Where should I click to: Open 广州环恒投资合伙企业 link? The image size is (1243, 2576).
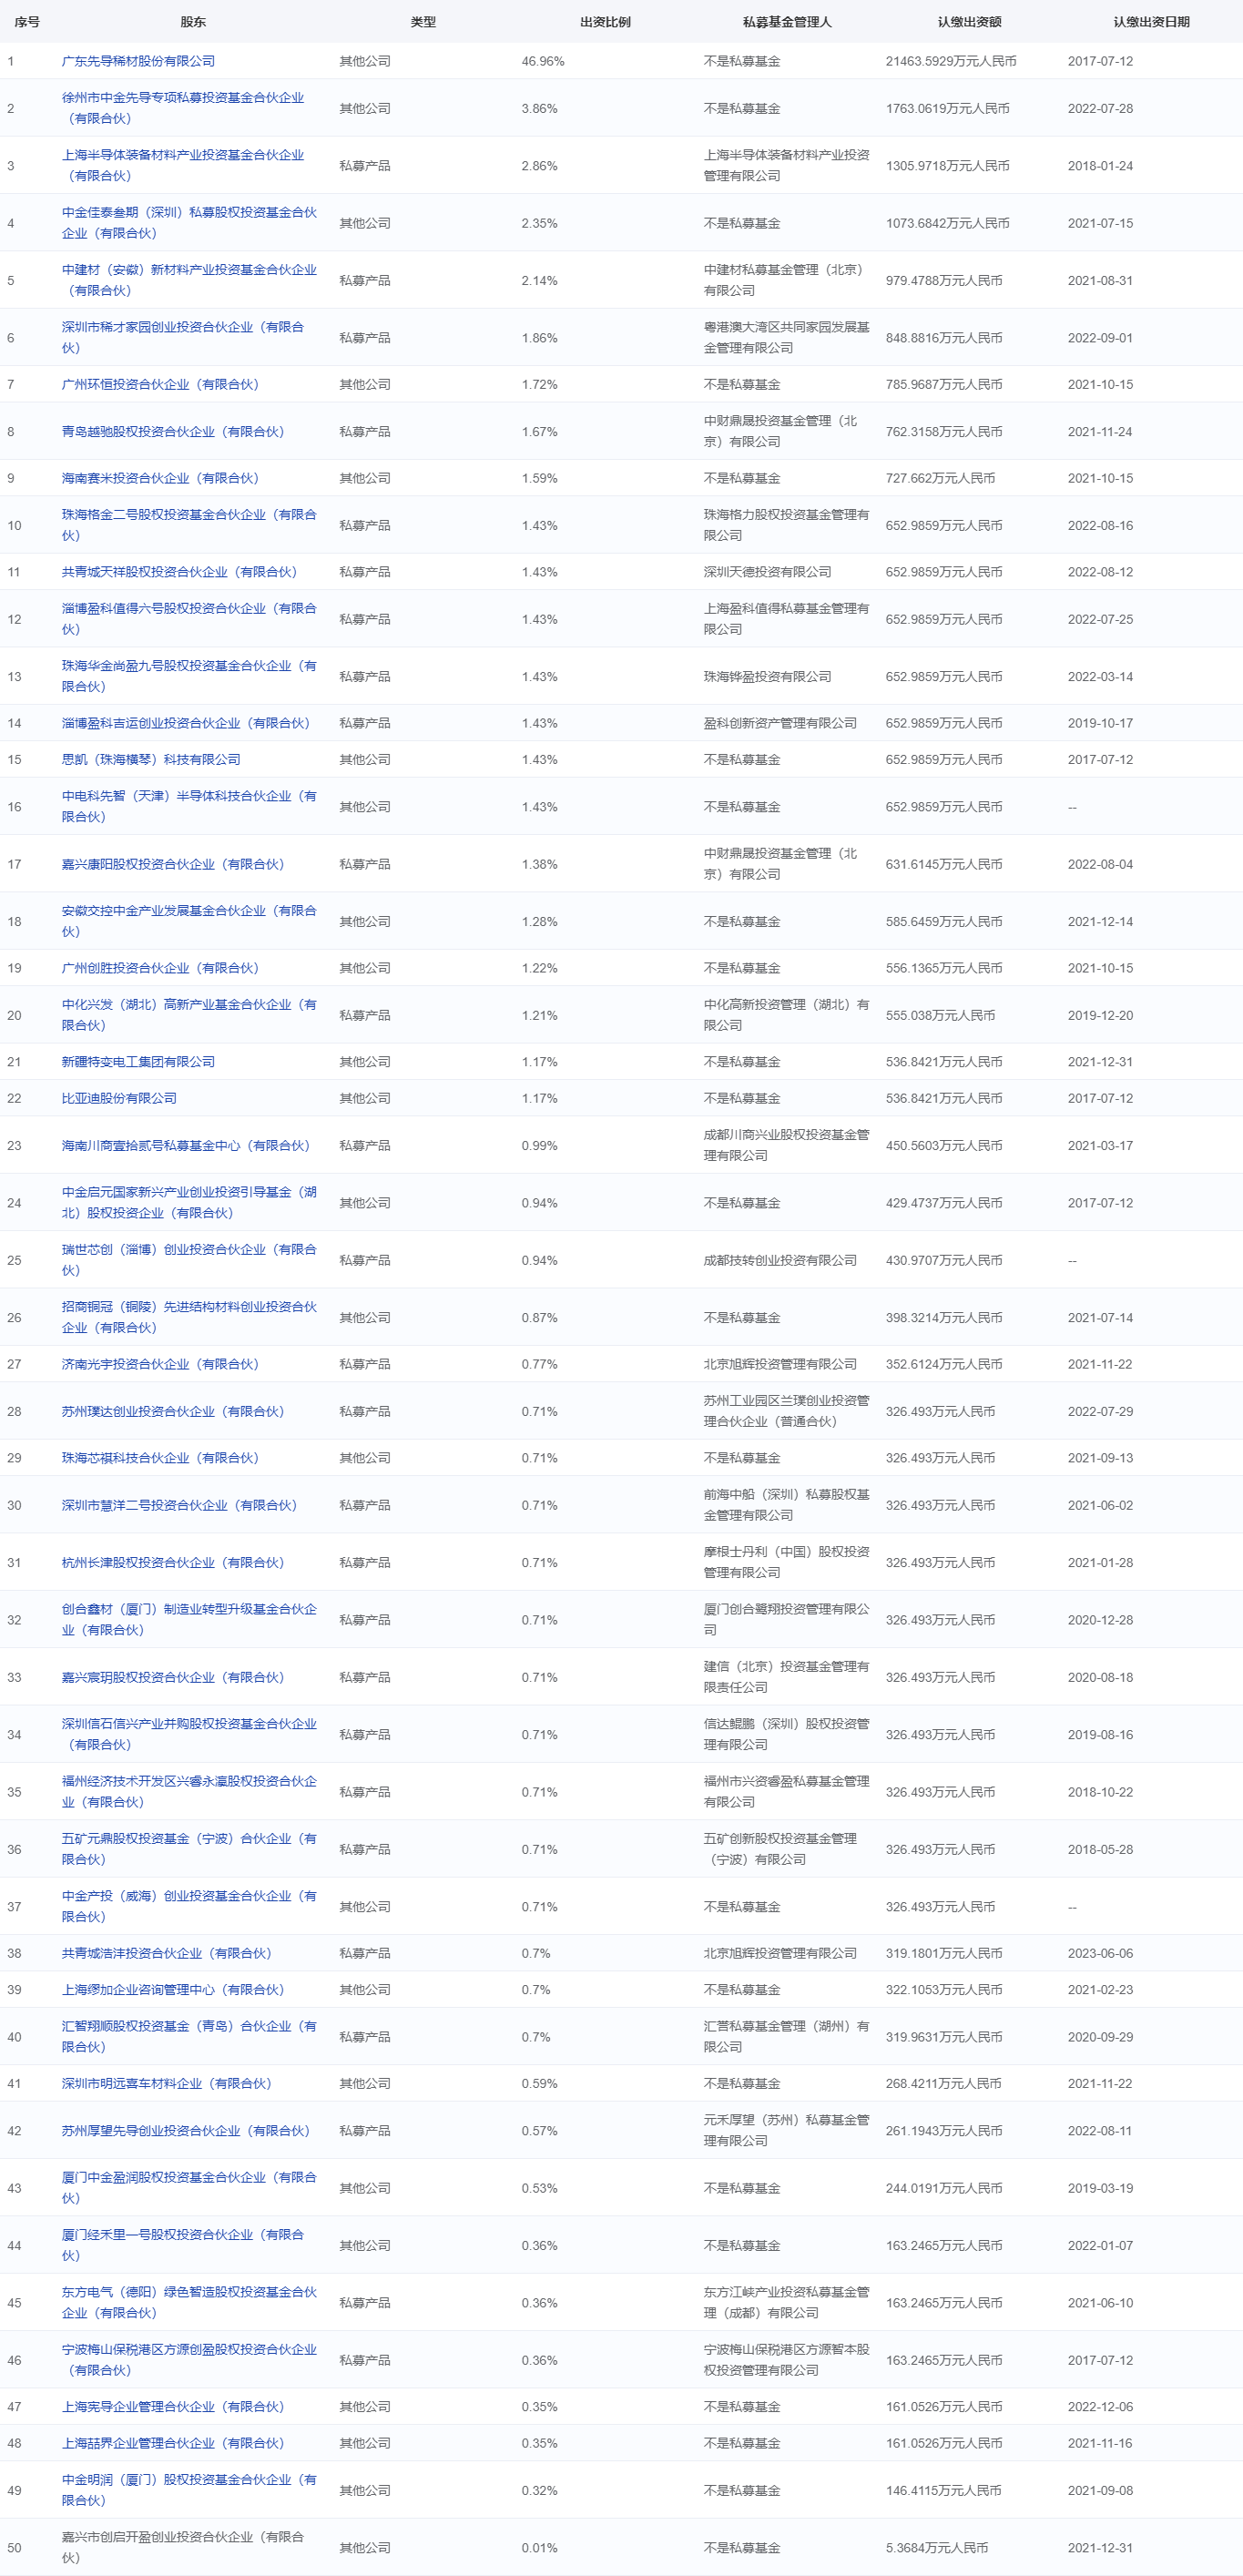coord(160,384)
